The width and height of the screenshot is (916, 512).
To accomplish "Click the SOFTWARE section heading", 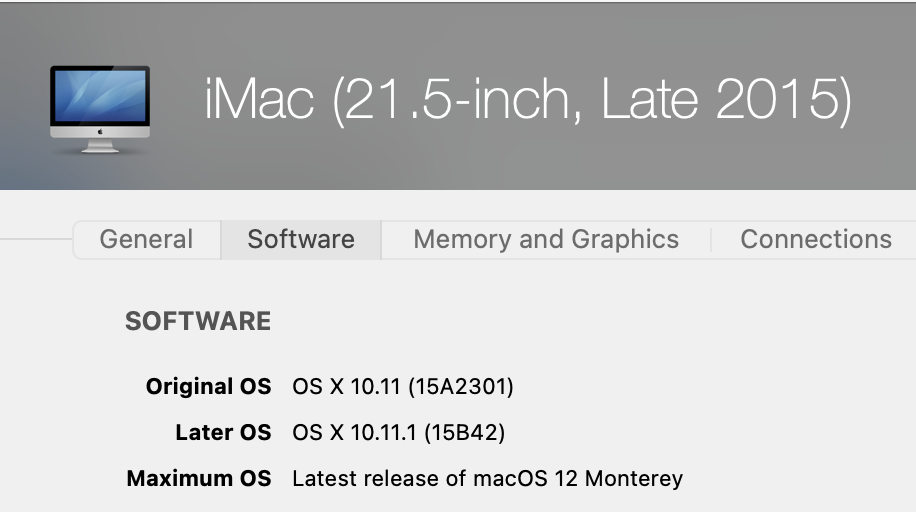I will tap(198, 321).
